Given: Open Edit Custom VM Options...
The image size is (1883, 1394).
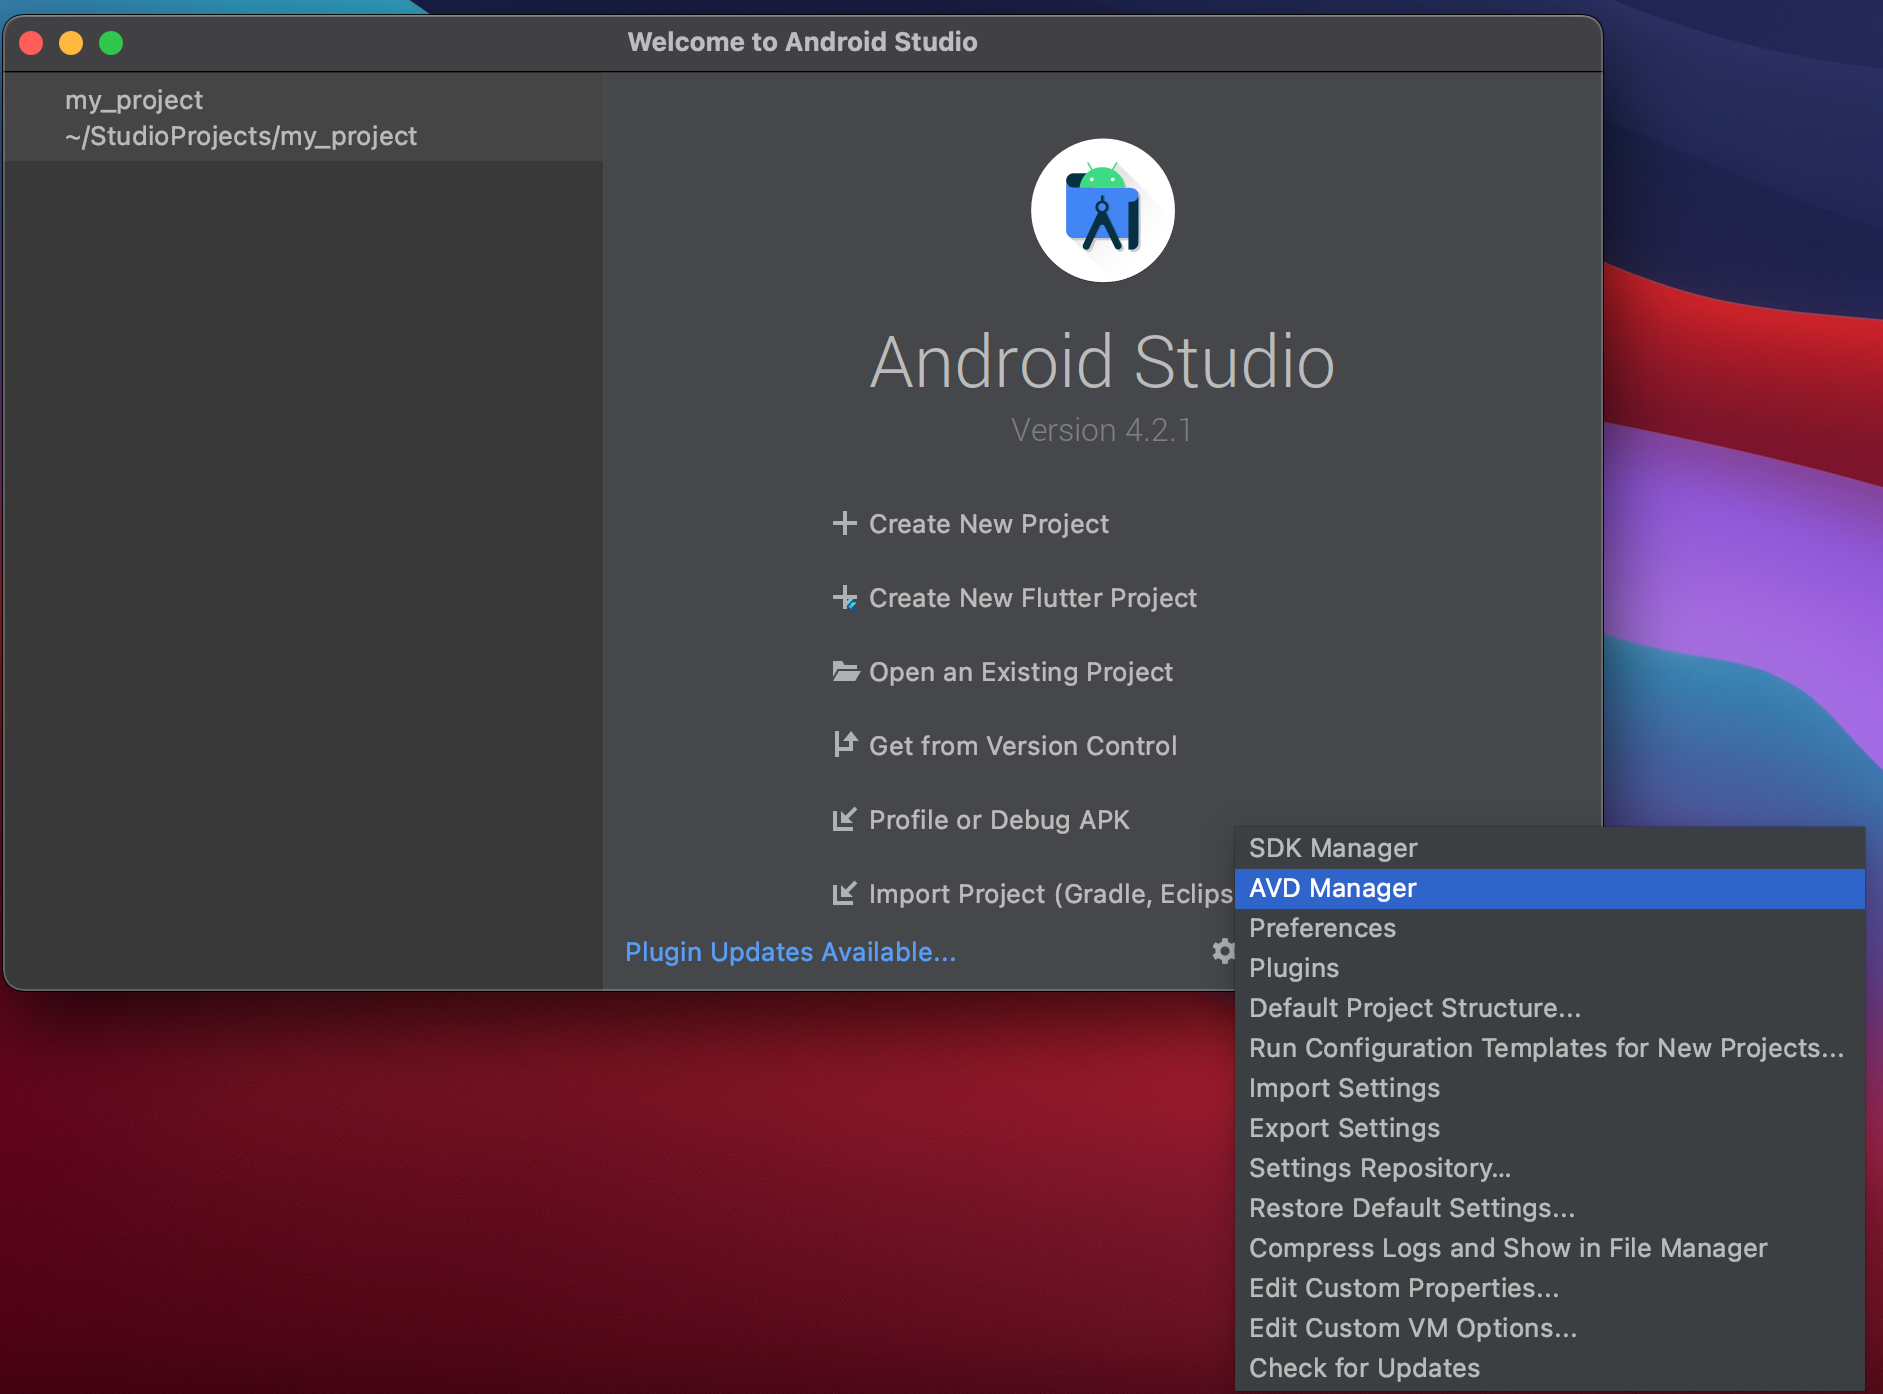Looking at the screenshot, I should [x=1550, y=1328].
